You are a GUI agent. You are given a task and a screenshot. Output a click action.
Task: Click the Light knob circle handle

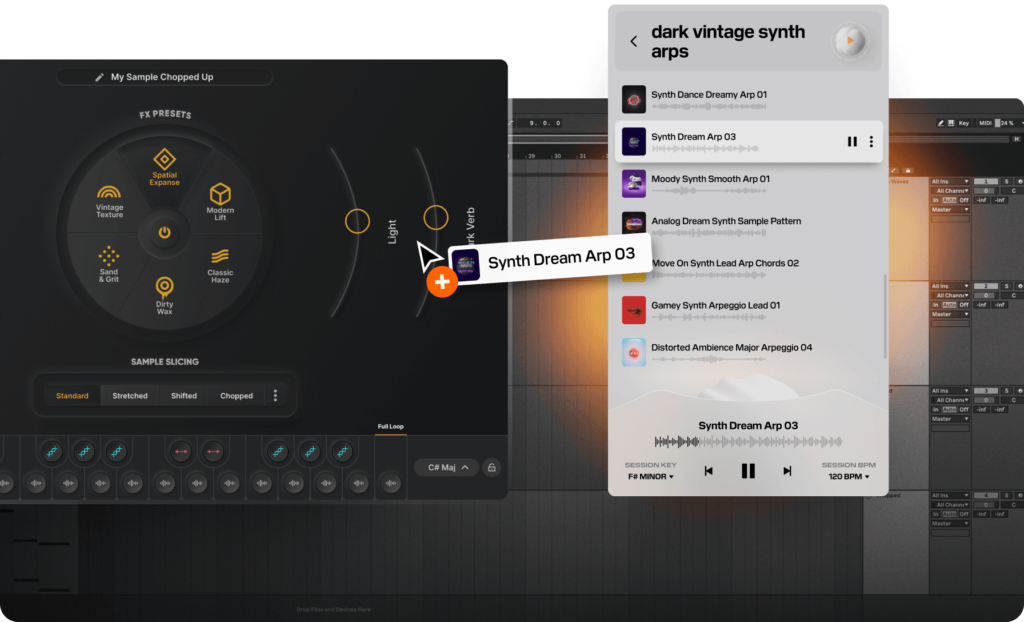pos(357,222)
